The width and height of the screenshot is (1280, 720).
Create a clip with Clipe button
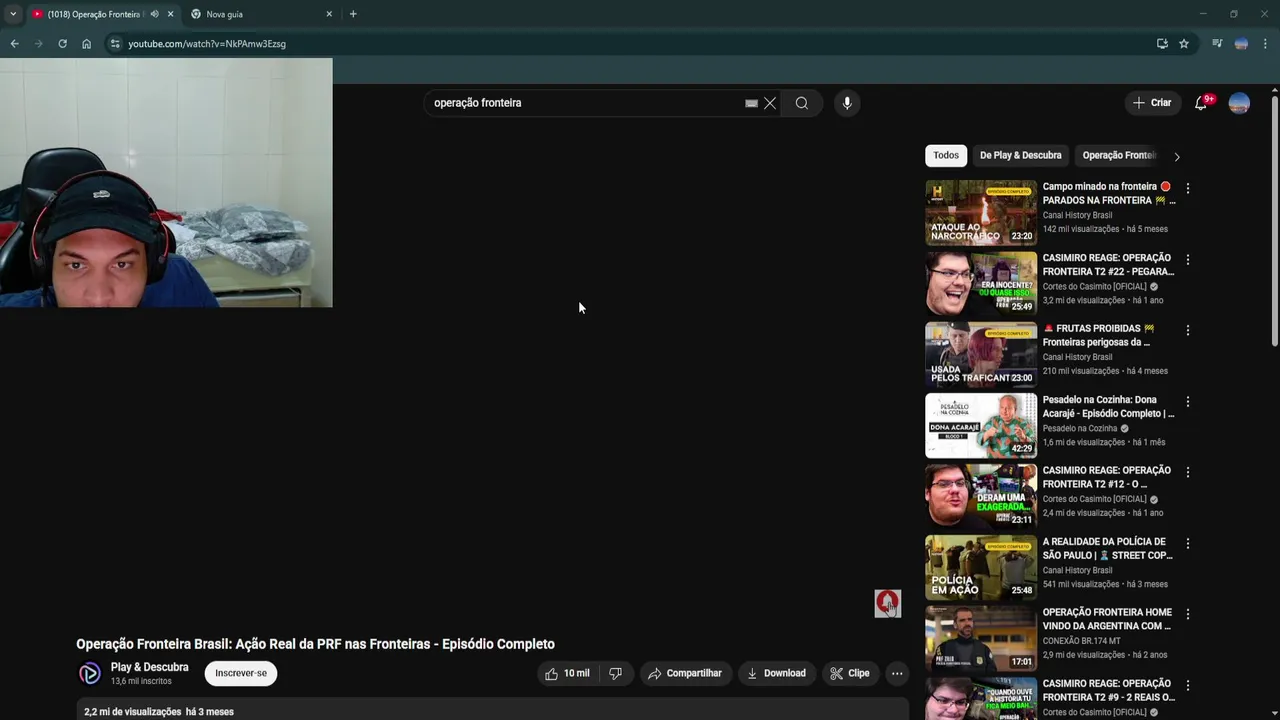850,674
